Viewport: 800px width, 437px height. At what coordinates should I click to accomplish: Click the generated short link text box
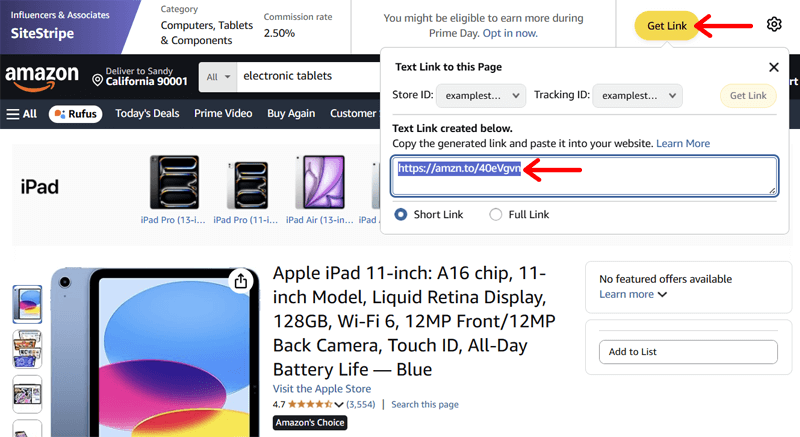(x=584, y=176)
